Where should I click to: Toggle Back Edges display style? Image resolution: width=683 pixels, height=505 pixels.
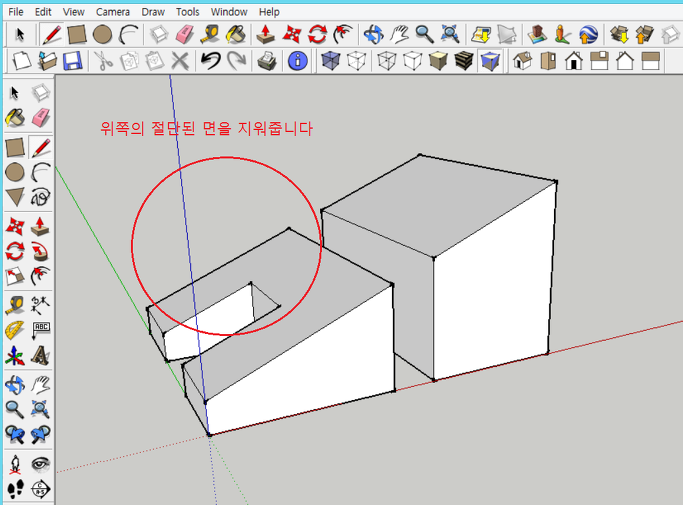(356, 61)
